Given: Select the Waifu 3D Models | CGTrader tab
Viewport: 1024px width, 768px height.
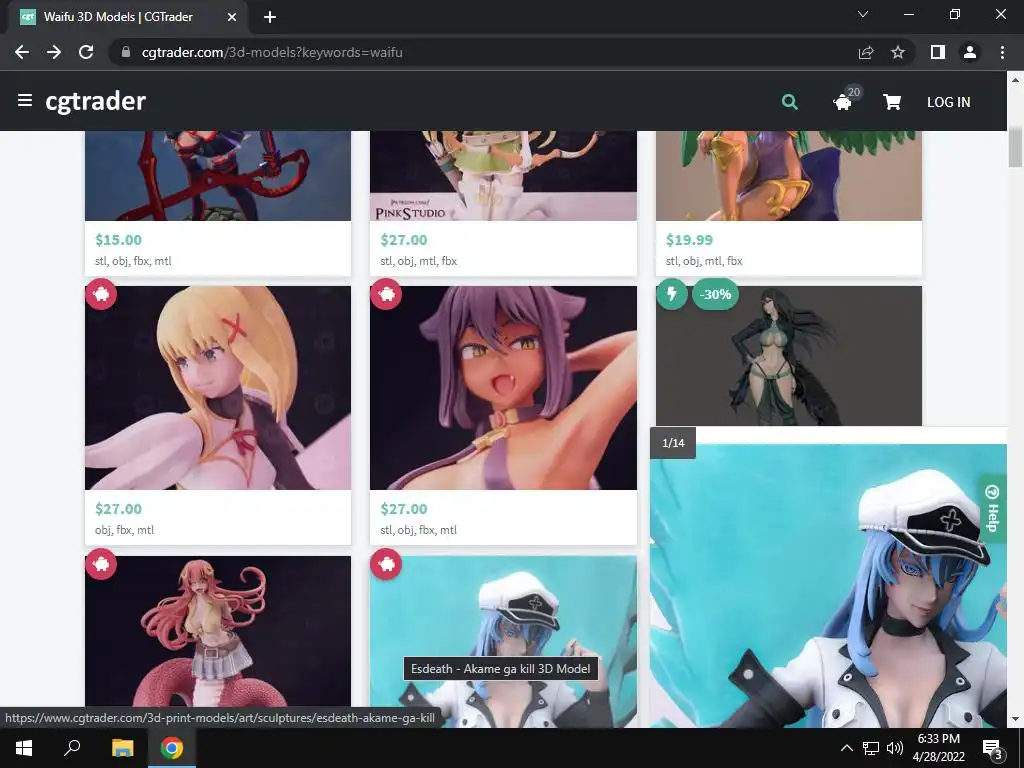Looking at the screenshot, I should click(127, 17).
